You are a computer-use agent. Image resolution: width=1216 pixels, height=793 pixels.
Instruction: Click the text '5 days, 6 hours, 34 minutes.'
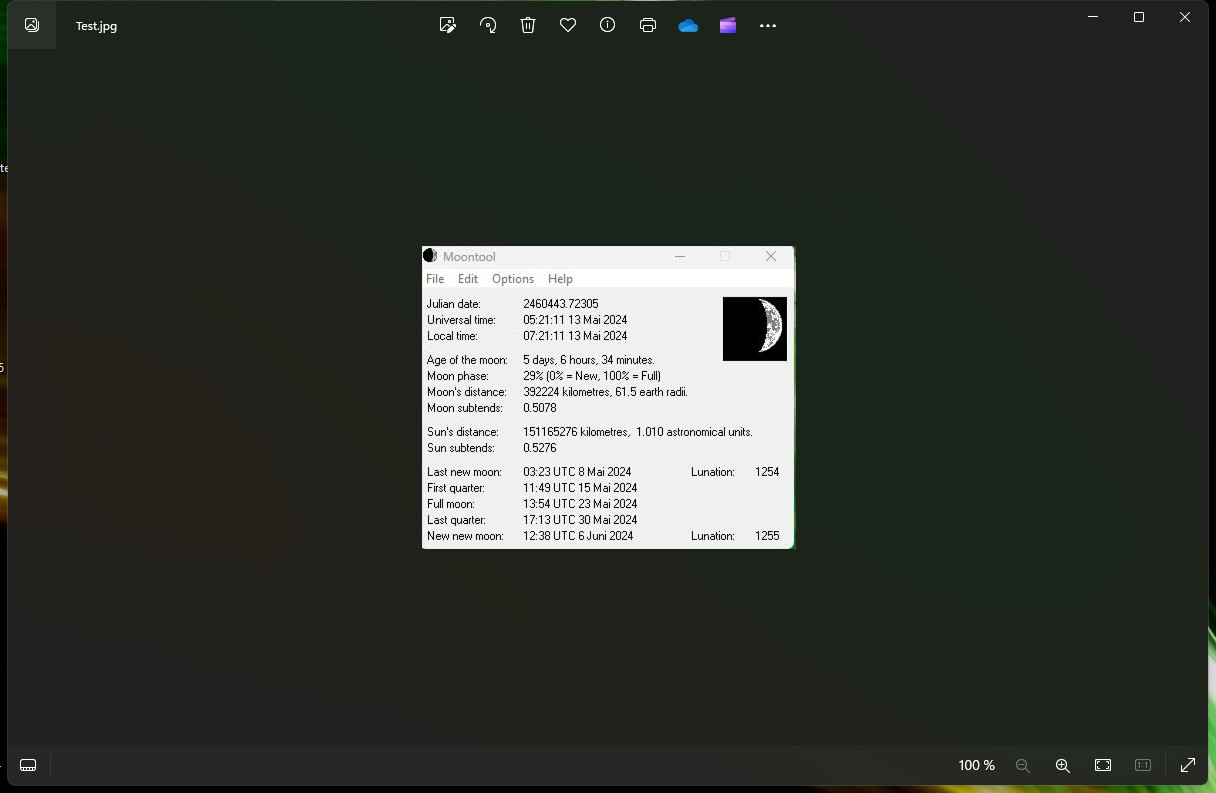coord(589,360)
